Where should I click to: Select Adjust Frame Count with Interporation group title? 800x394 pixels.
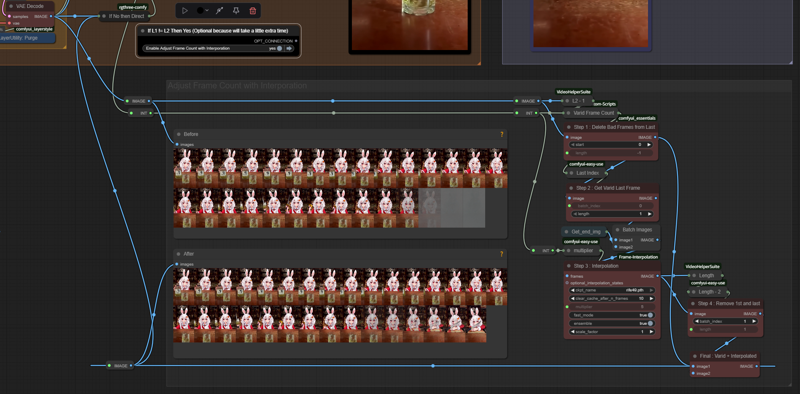click(237, 86)
